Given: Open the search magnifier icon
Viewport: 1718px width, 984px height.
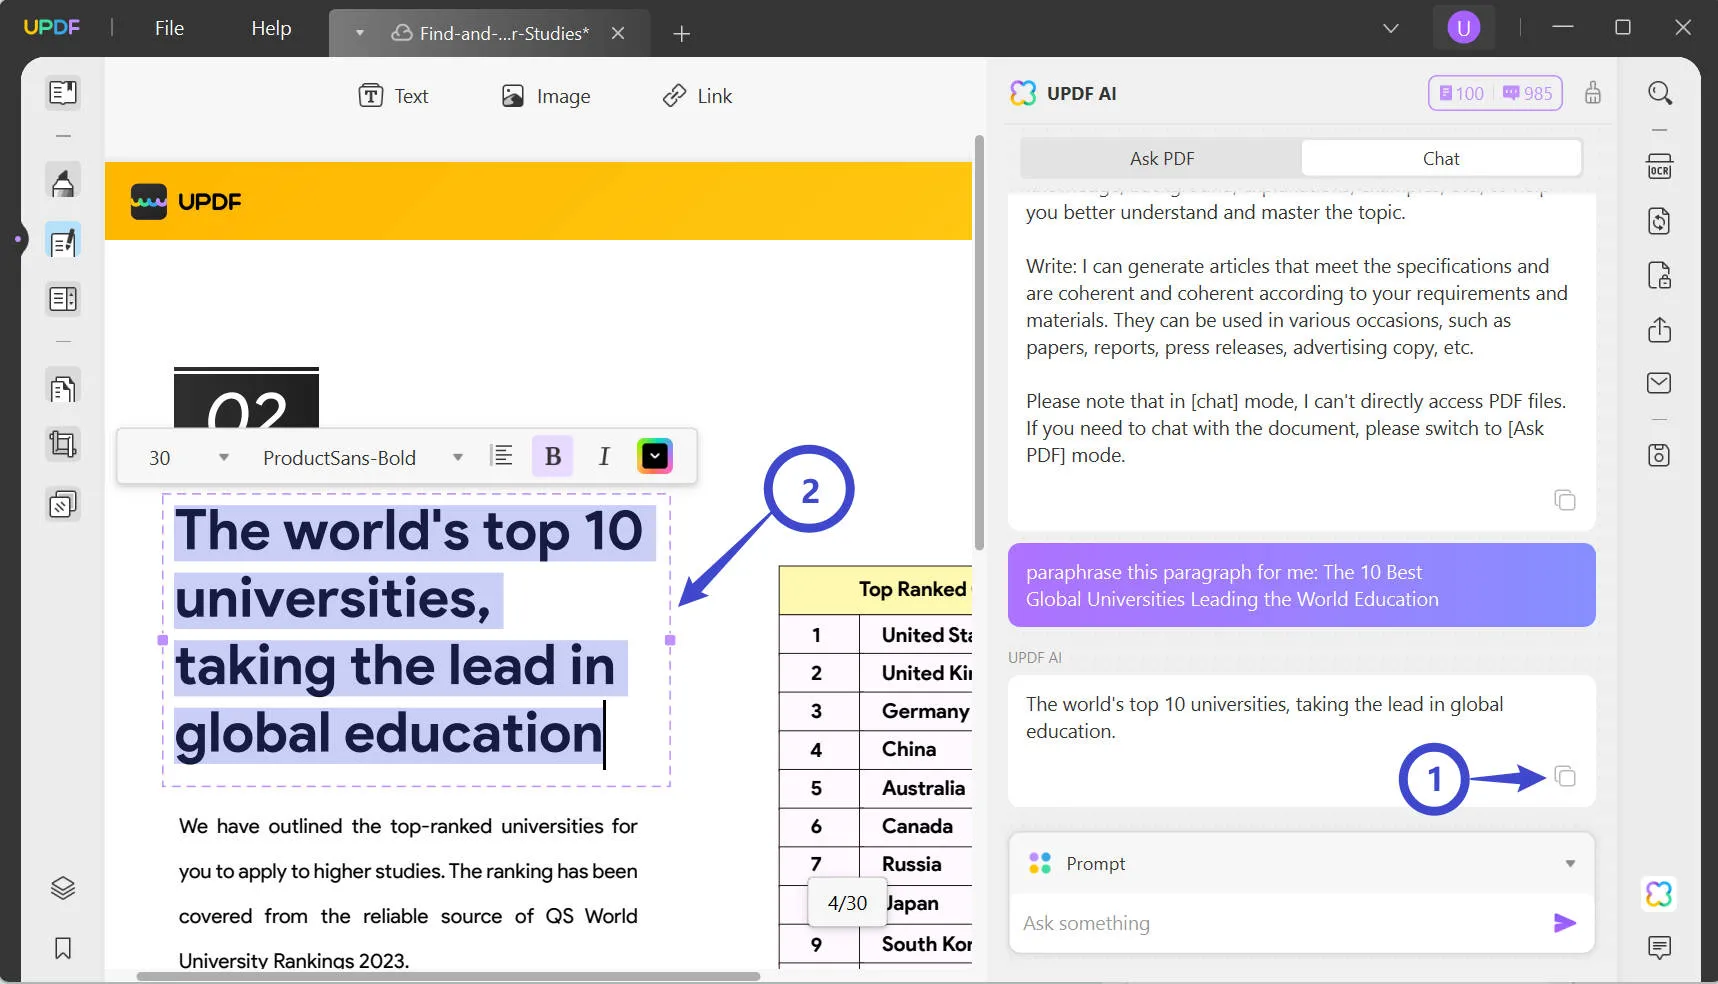Looking at the screenshot, I should click(x=1660, y=93).
